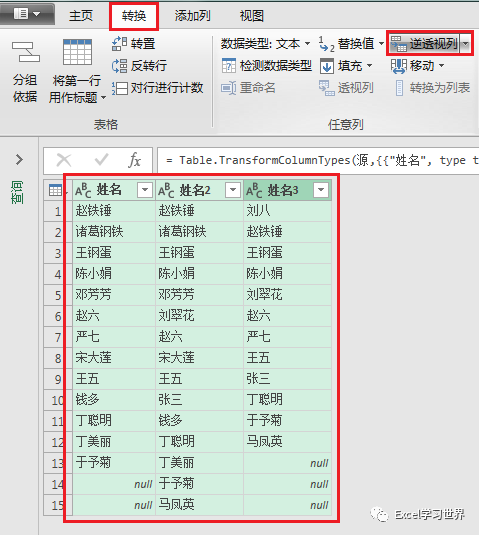Image resolution: width=479 pixels, height=535 pixels.
Task: Click the 将第一行用作标题 table icon
Action: [x=77, y=52]
